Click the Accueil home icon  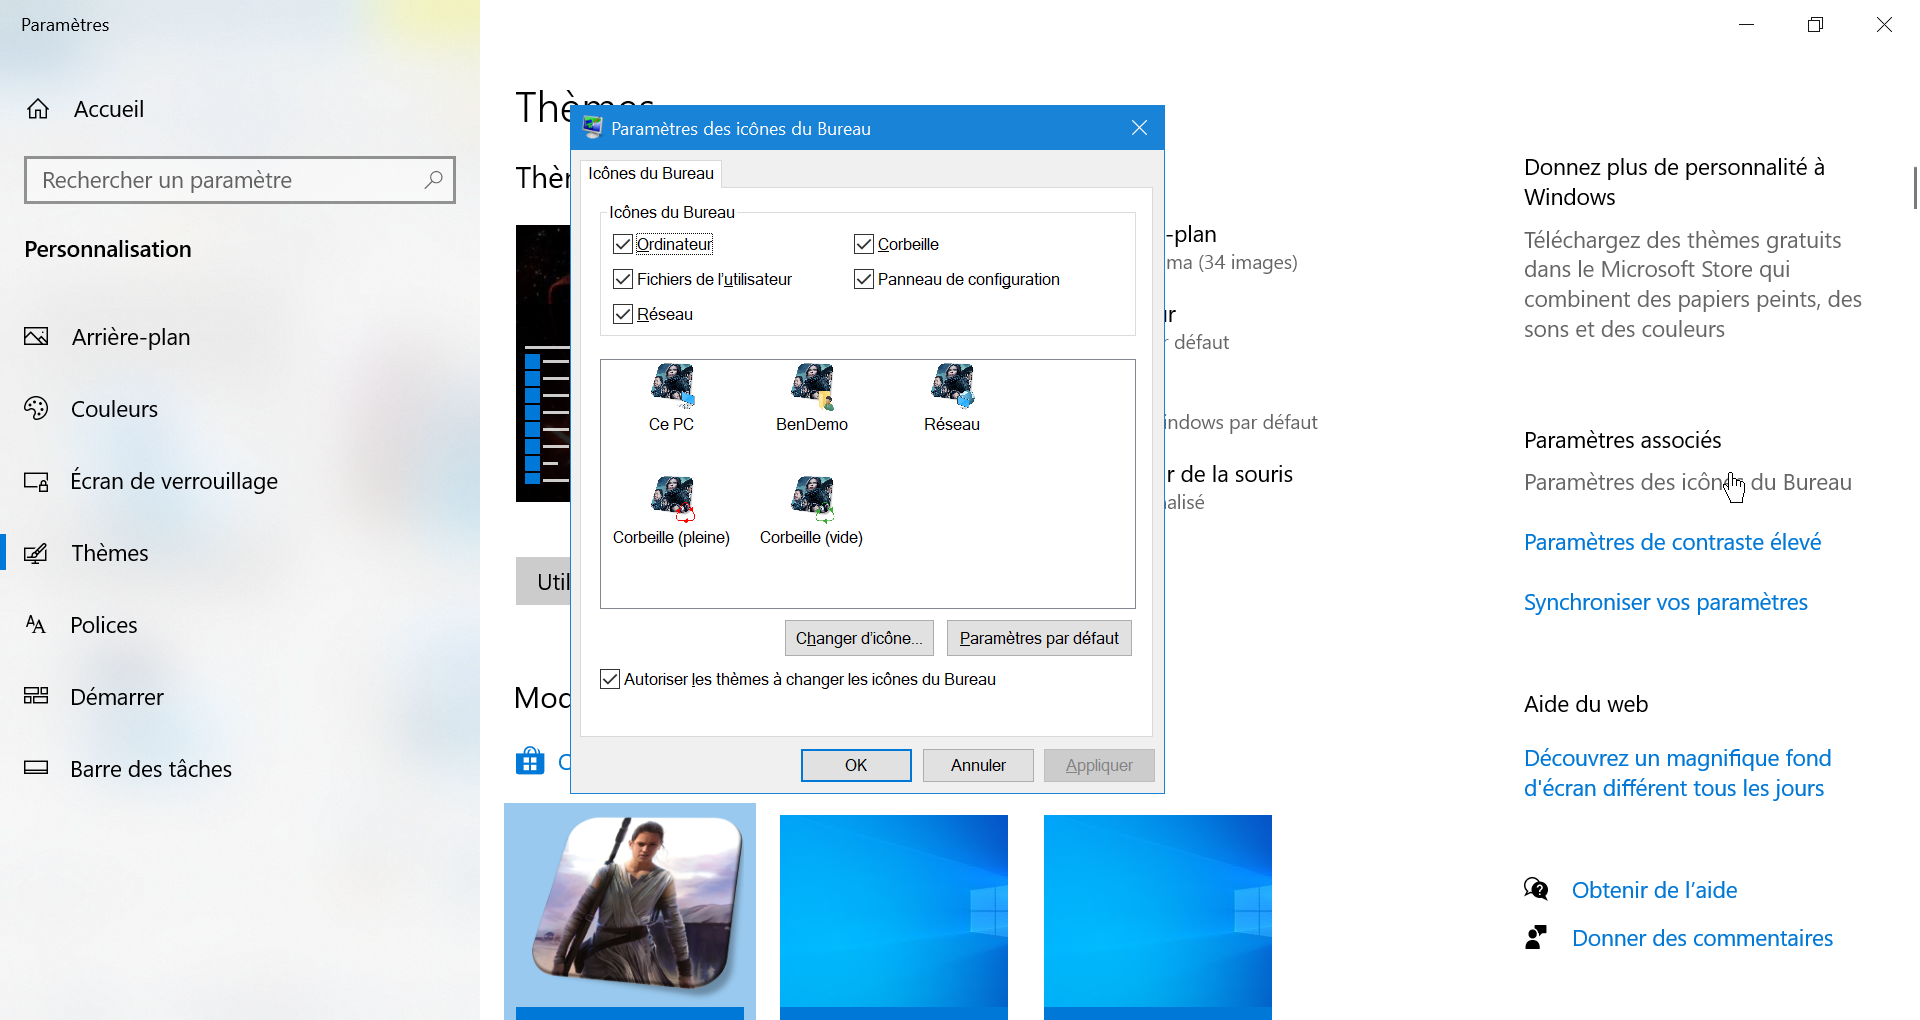pyautogui.click(x=38, y=109)
